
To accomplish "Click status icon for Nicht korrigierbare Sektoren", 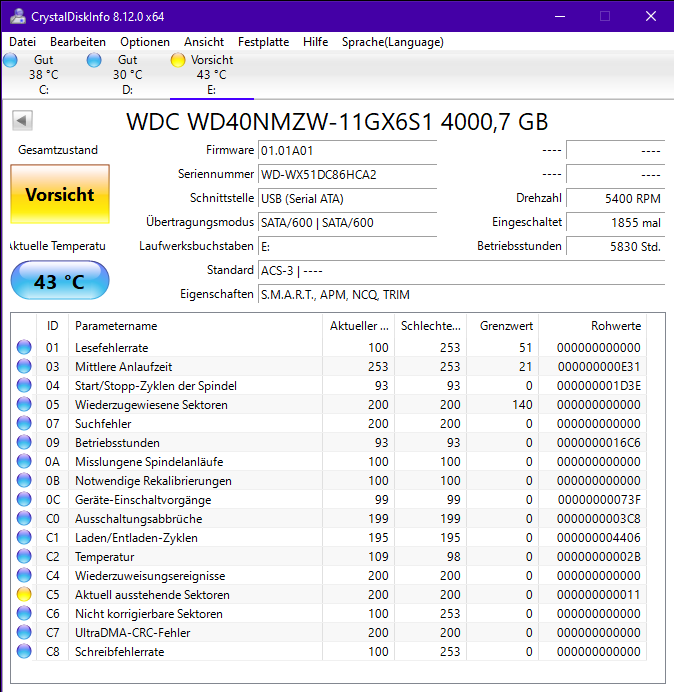I will click(24, 613).
